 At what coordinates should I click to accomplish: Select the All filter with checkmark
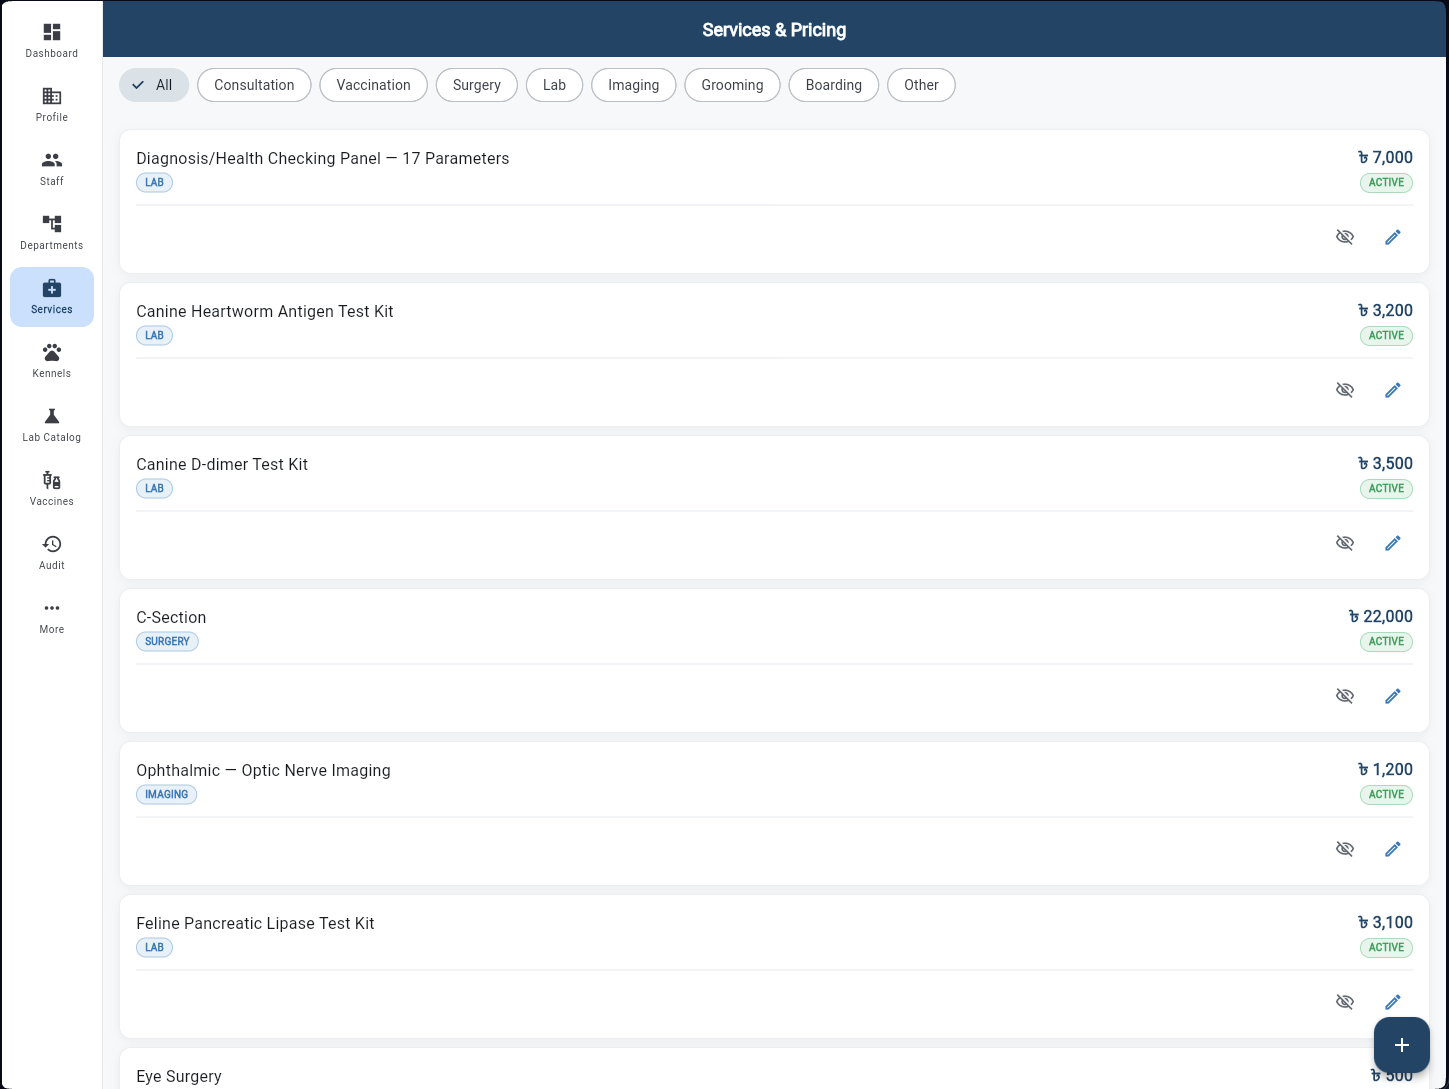154,85
